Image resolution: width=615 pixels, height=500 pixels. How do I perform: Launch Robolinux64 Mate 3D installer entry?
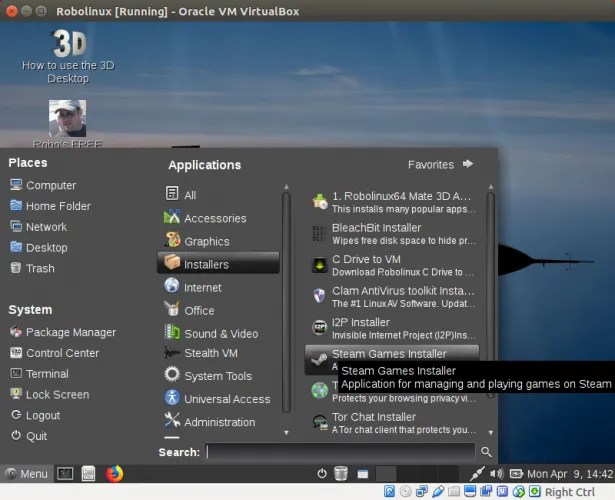point(392,202)
